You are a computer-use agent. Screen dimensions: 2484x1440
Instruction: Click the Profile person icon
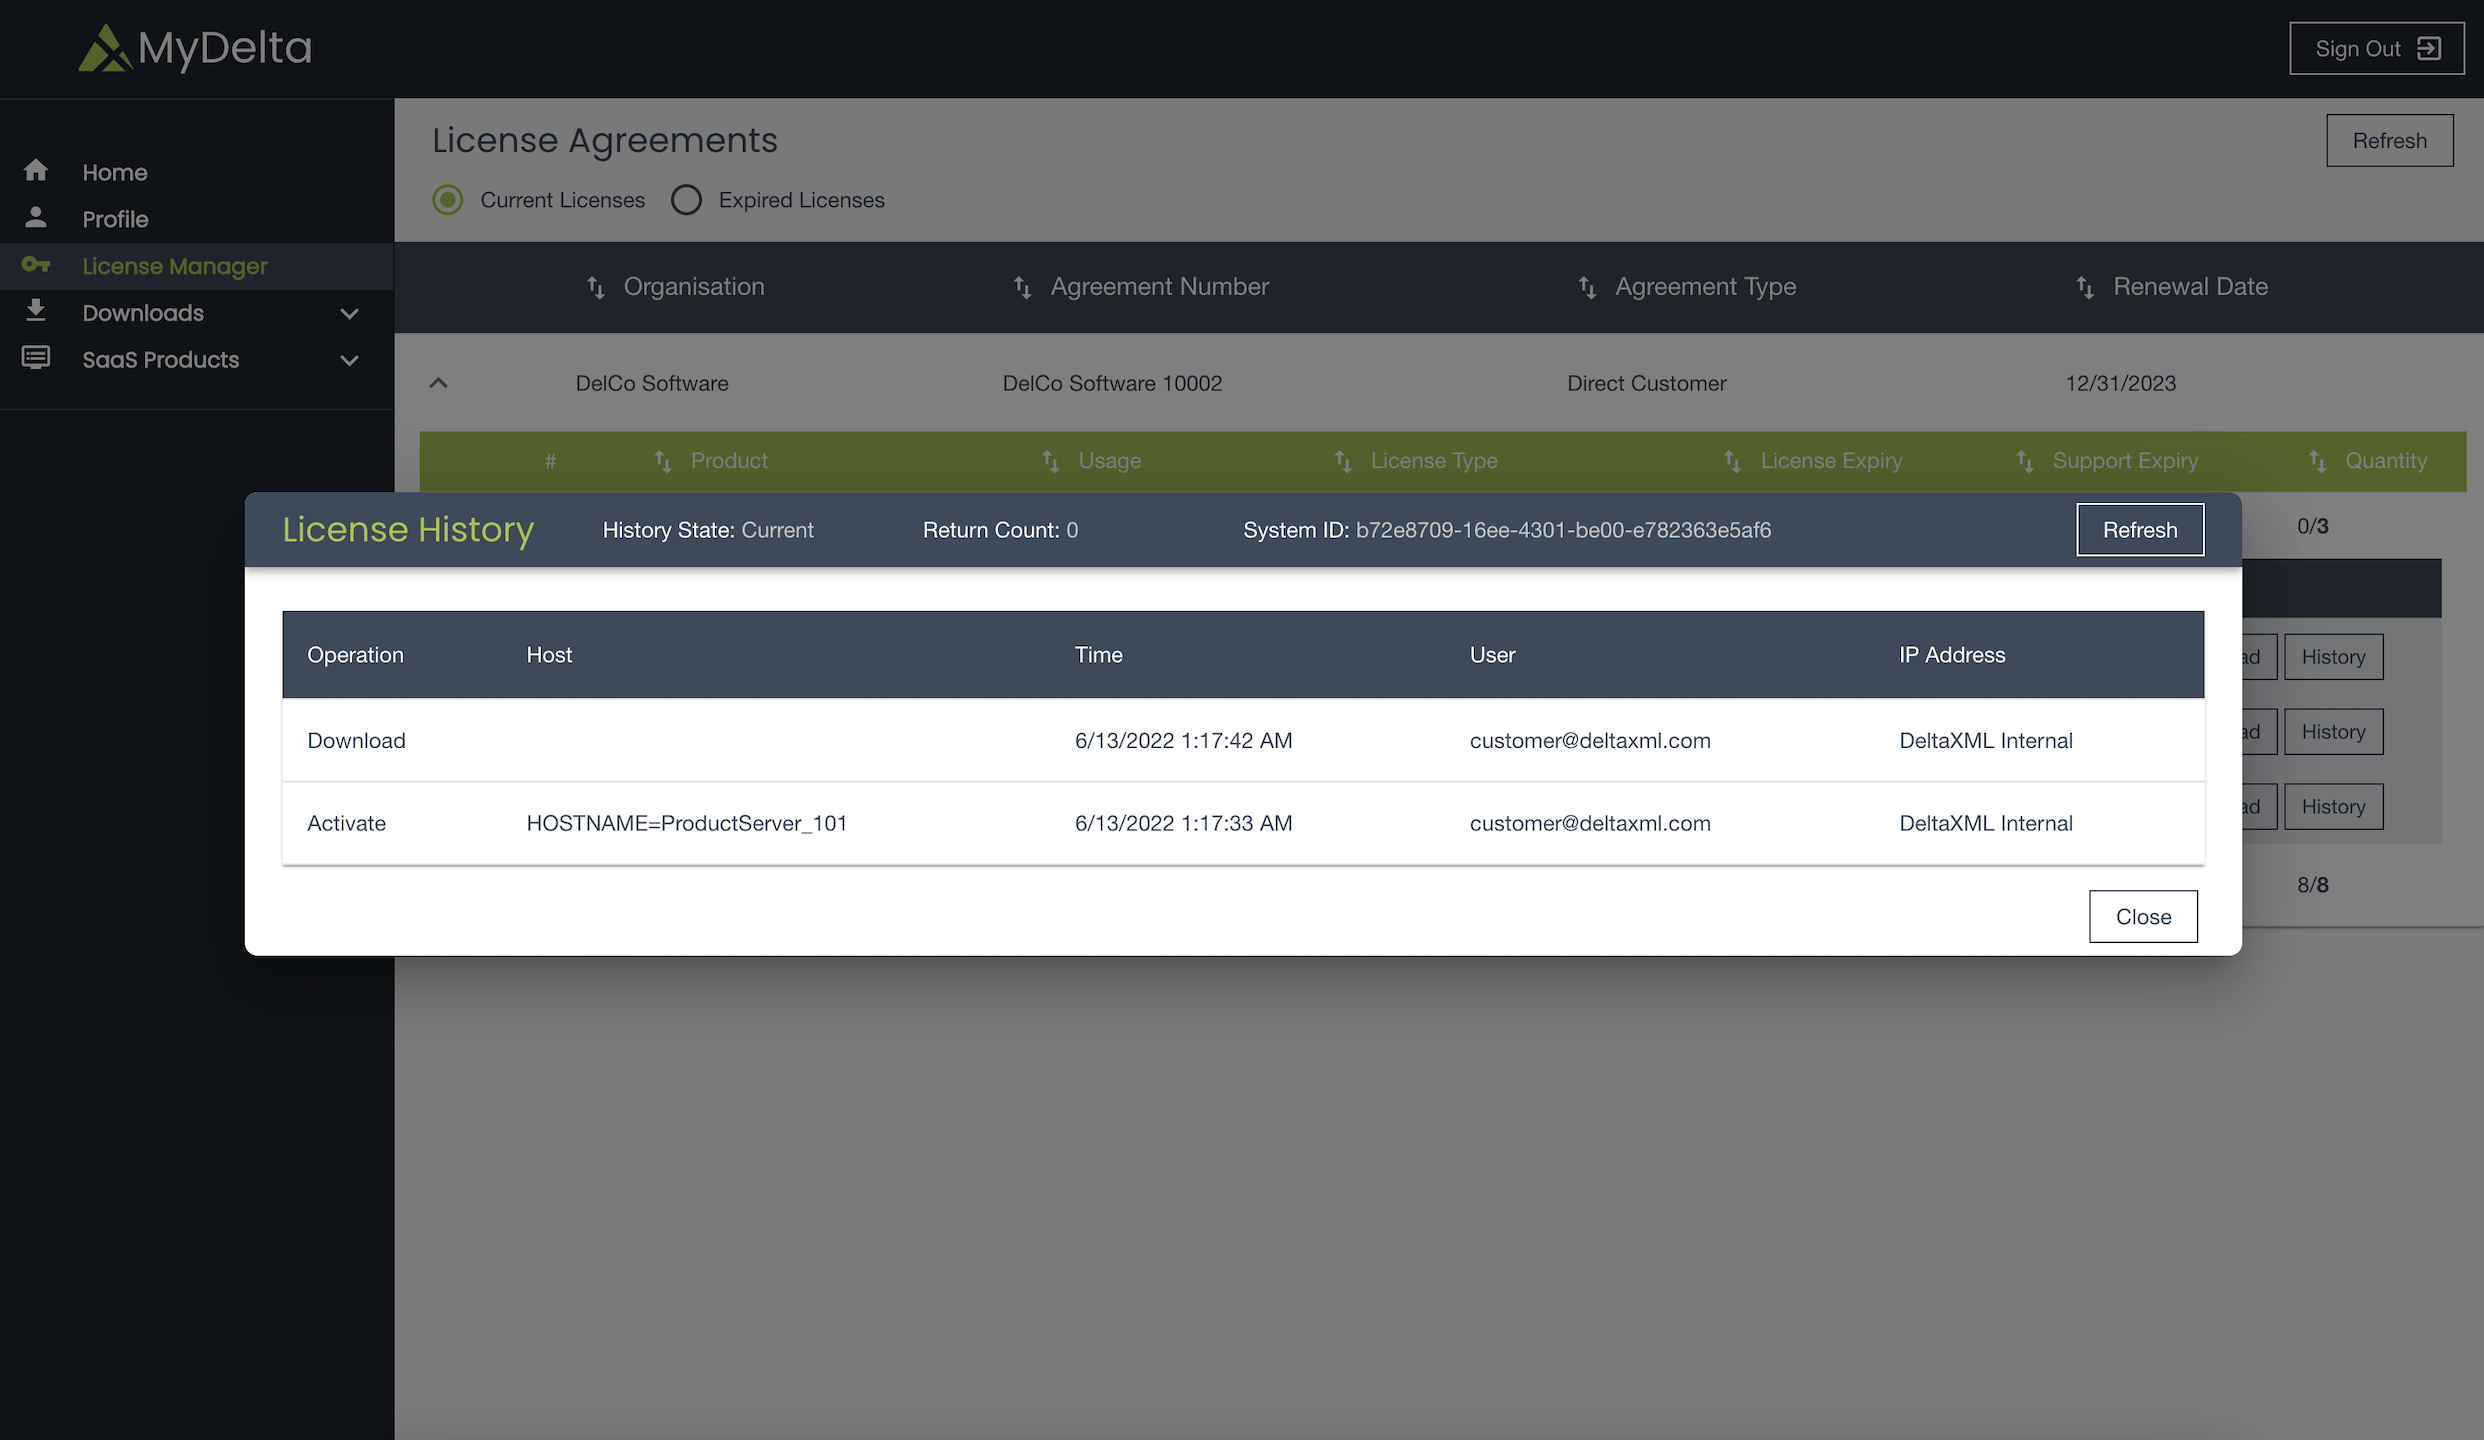coord(36,217)
